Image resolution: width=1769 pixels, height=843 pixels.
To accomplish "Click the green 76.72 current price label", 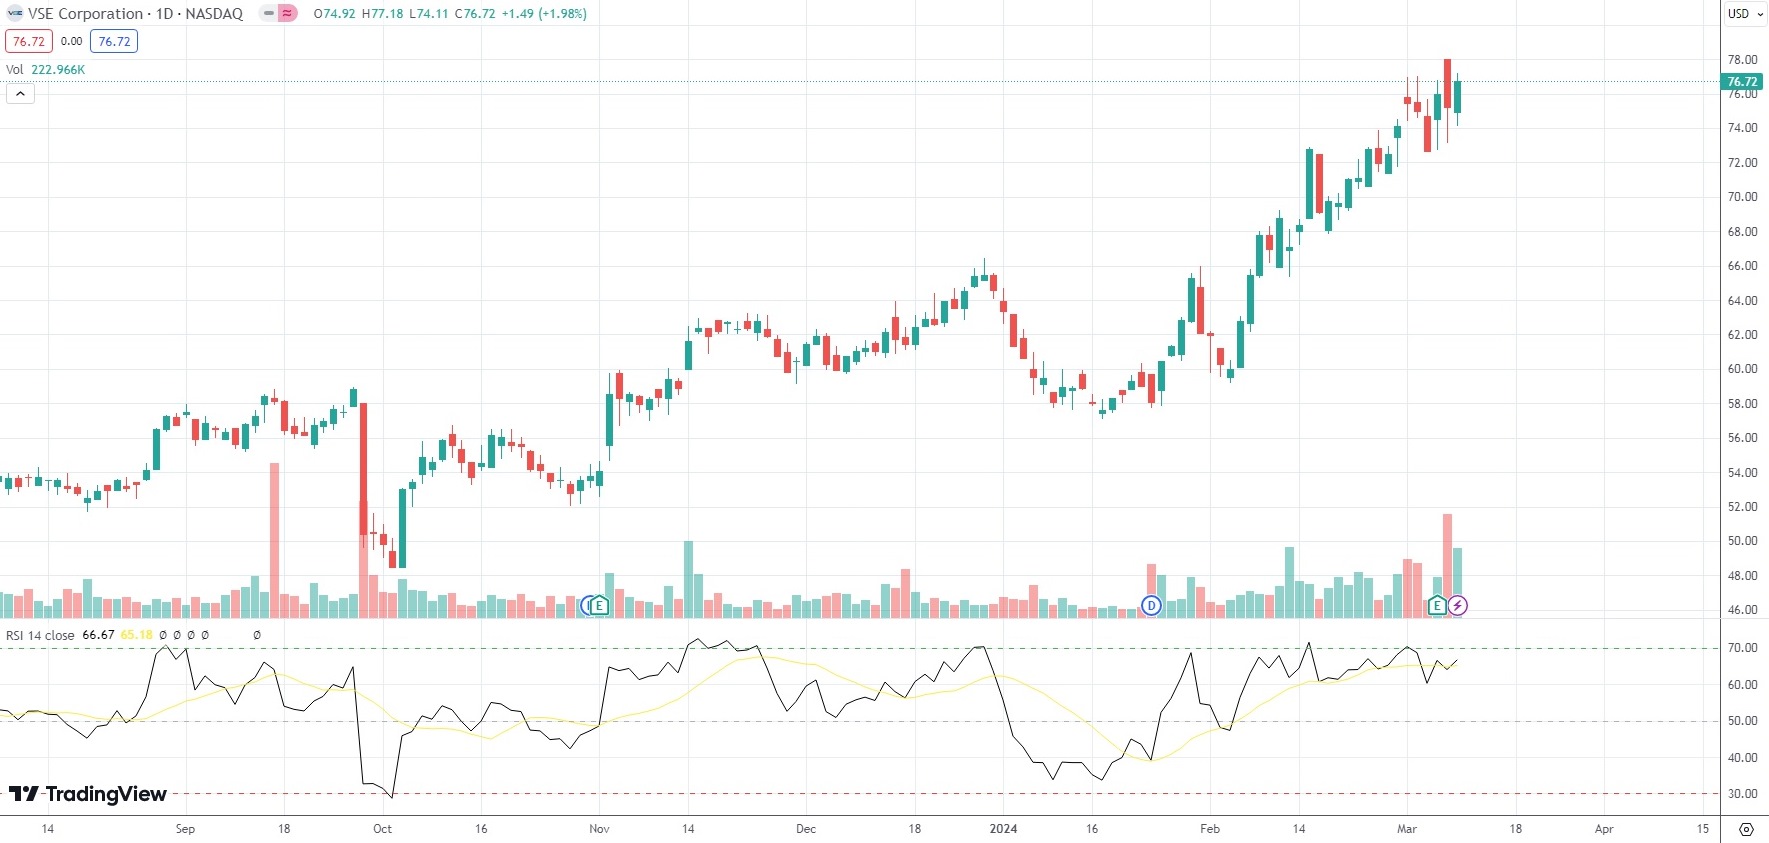I will (x=1742, y=82).
